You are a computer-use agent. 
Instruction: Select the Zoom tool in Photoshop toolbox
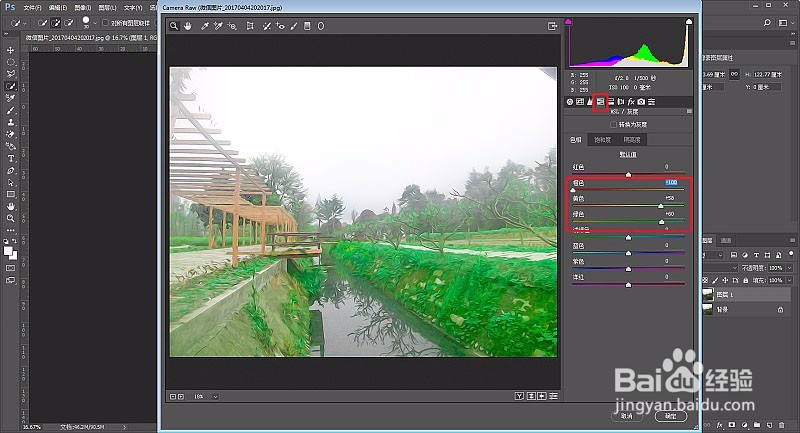coord(10,218)
